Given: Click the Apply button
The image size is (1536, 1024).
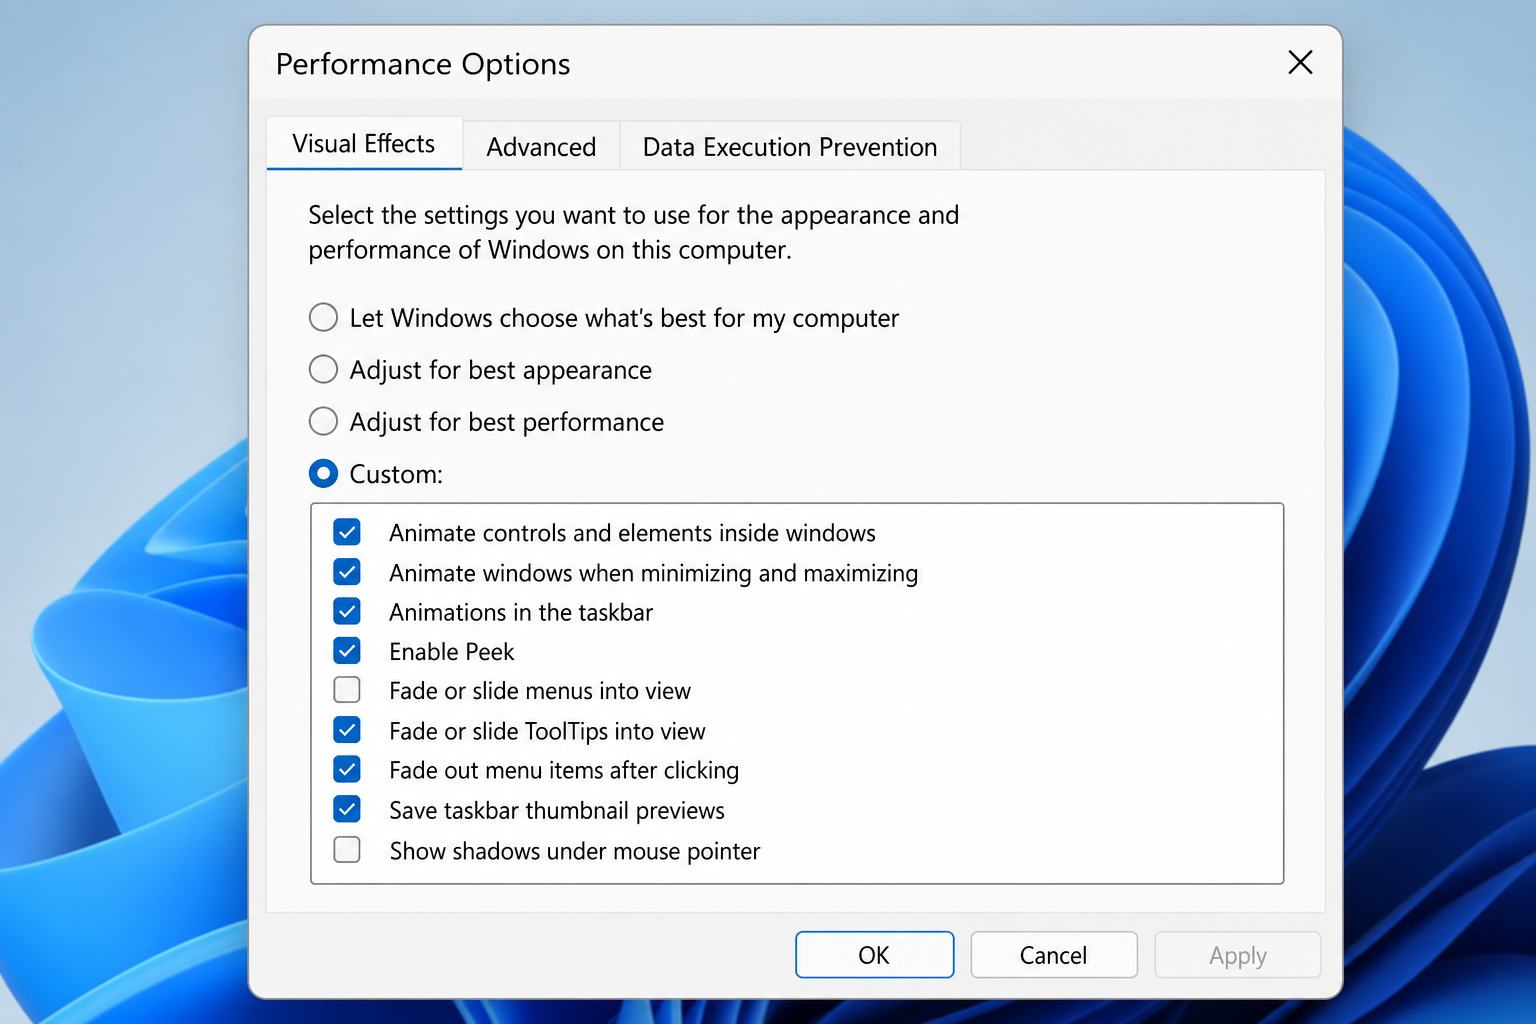Looking at the screenshot, I should [1238, 955].
